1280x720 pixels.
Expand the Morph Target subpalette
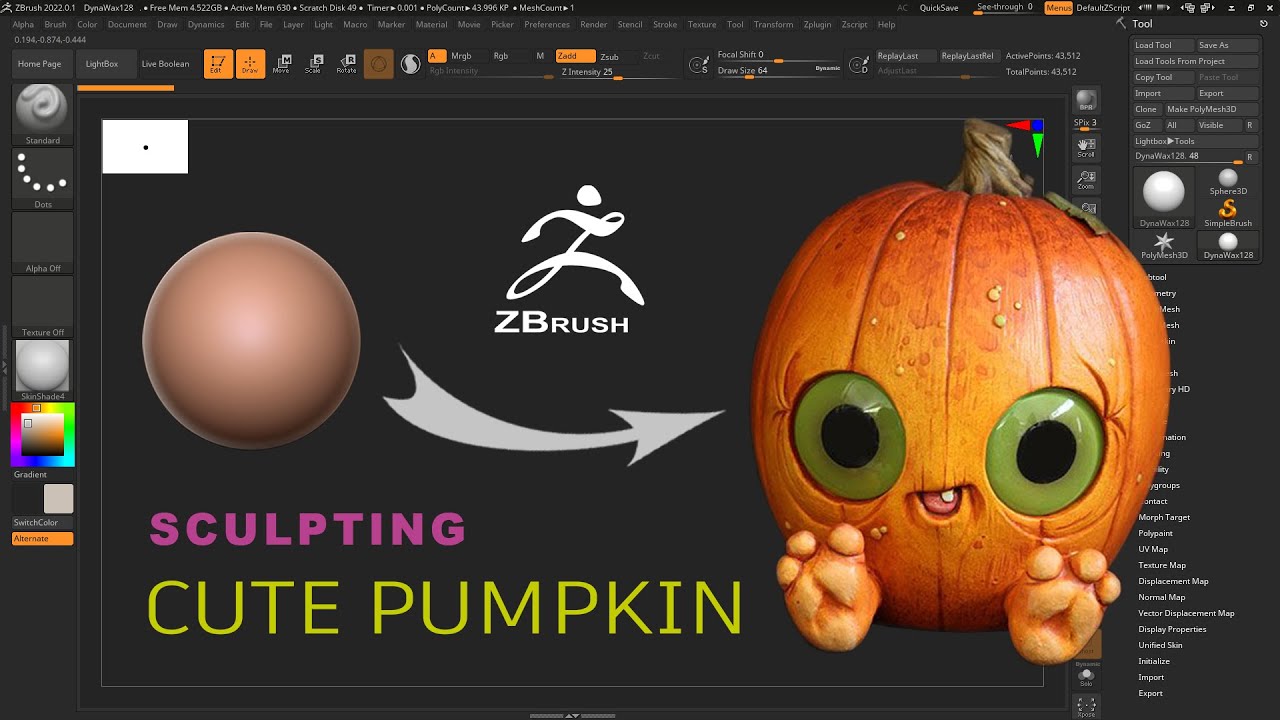[1164, 517]
